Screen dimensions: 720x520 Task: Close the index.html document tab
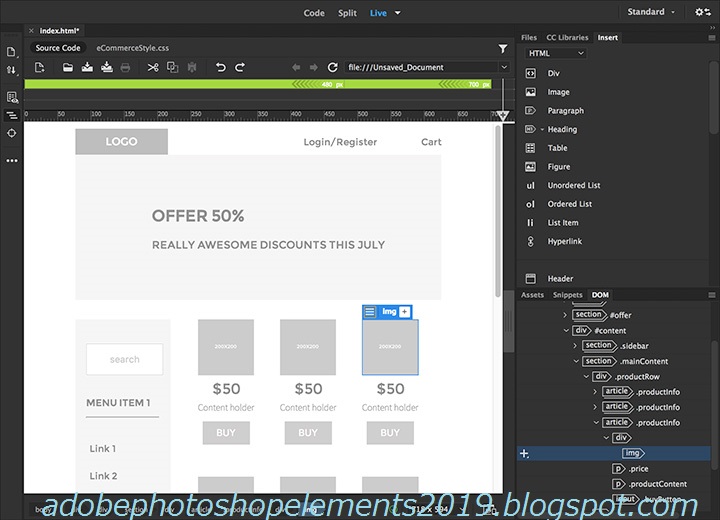coord(31,31)
